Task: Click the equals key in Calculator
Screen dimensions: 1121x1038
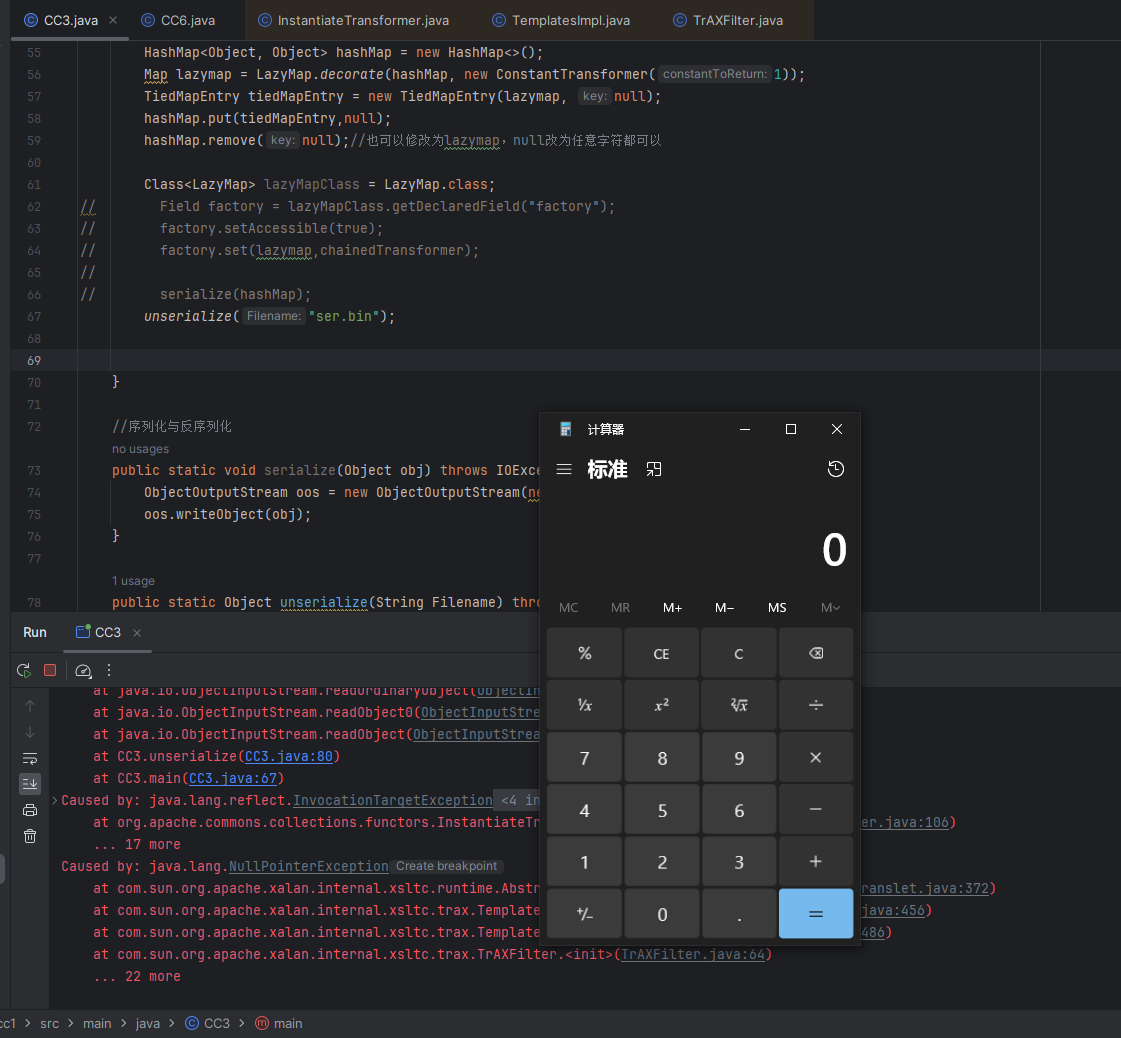Action: pos(816,914)
